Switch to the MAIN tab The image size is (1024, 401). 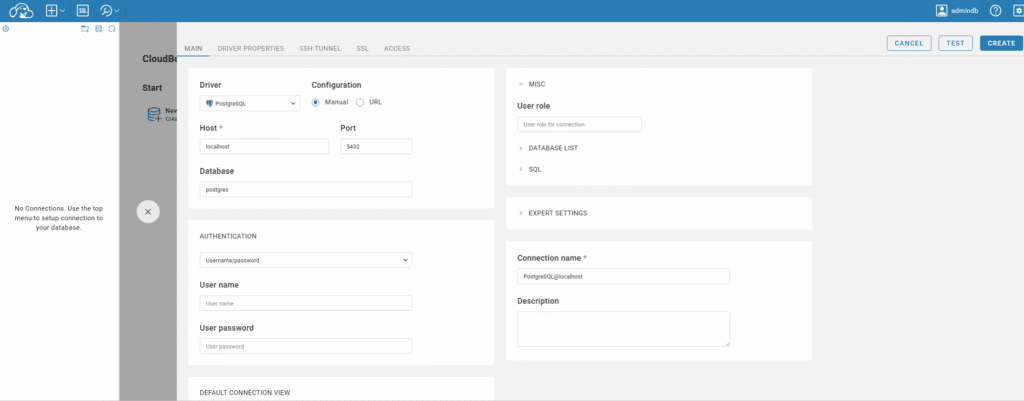[x=193, y=48]
